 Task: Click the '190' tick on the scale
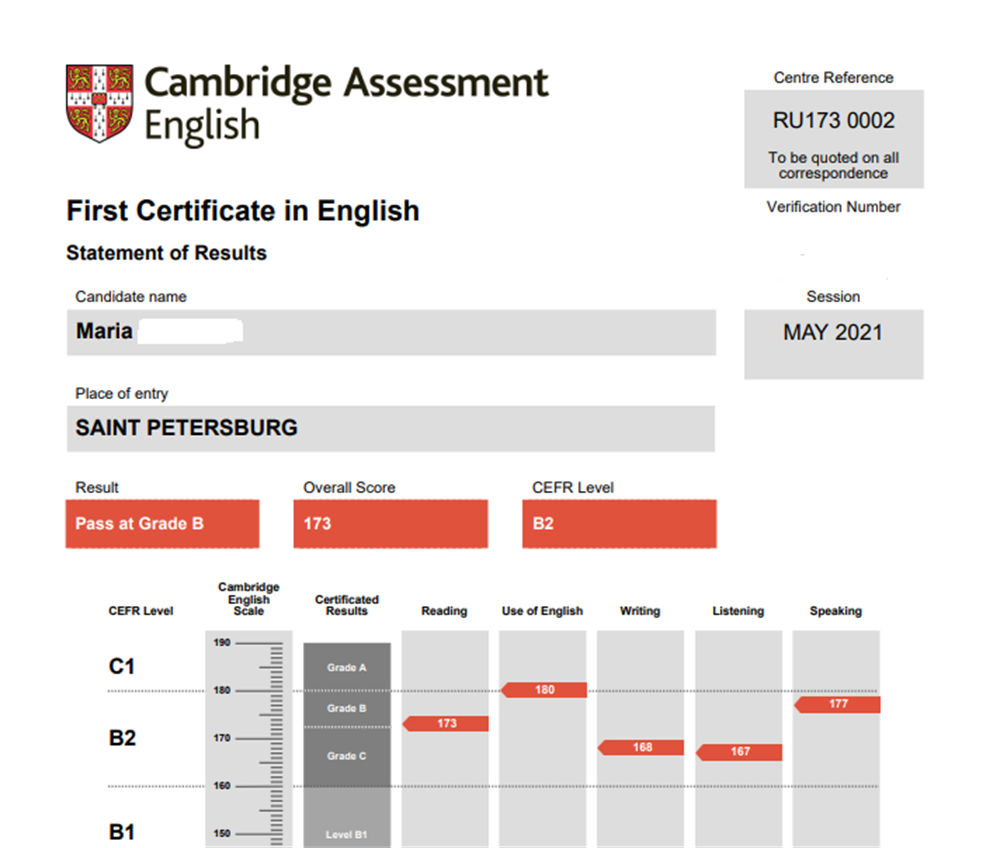222,643
